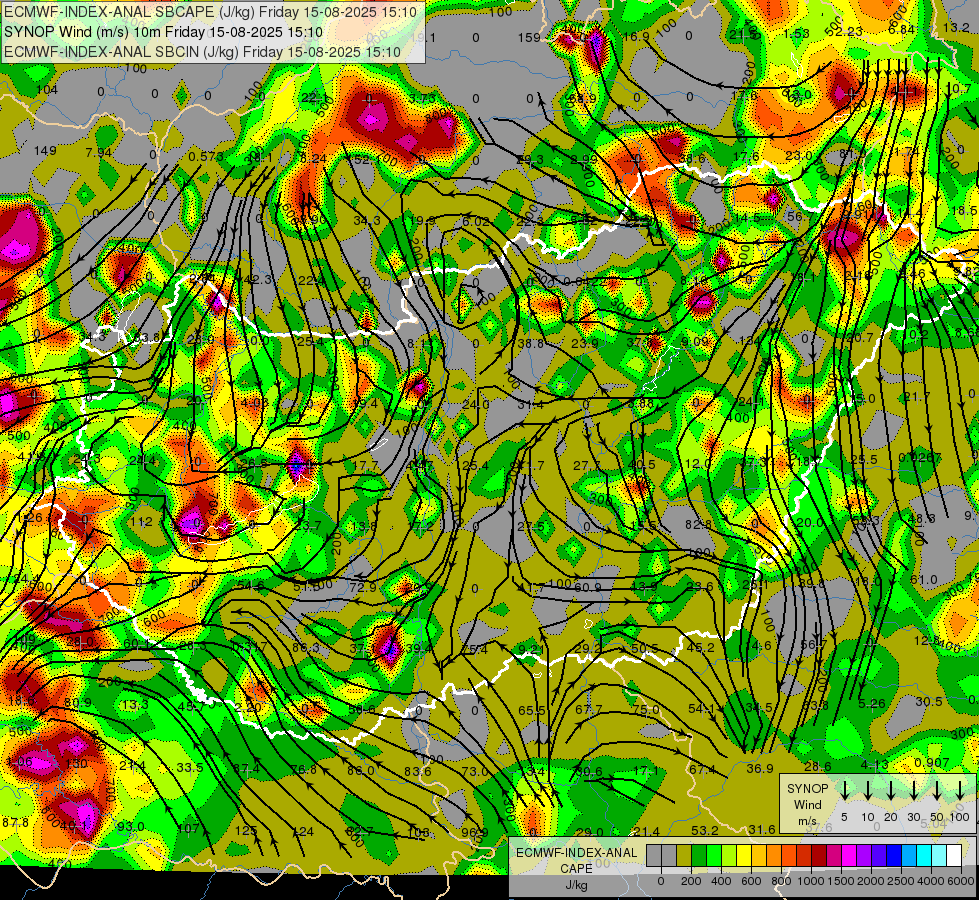This screenshot has width=979, height=900.
Task: Click the map value 9.21
Action: (x=531, y=650)
